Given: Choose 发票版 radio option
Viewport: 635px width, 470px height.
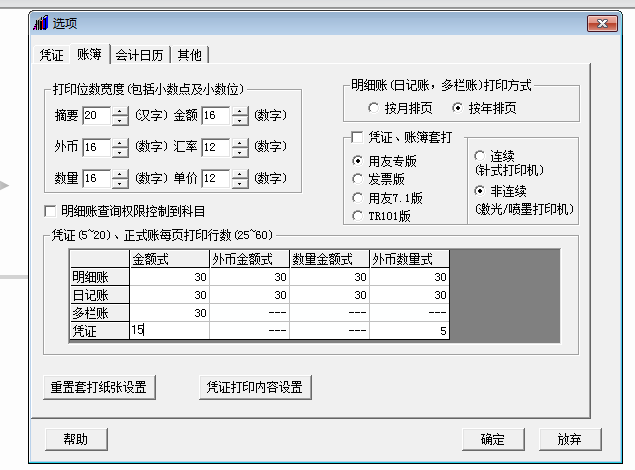Looking at the screenshot, I should (x=357, y=179).
